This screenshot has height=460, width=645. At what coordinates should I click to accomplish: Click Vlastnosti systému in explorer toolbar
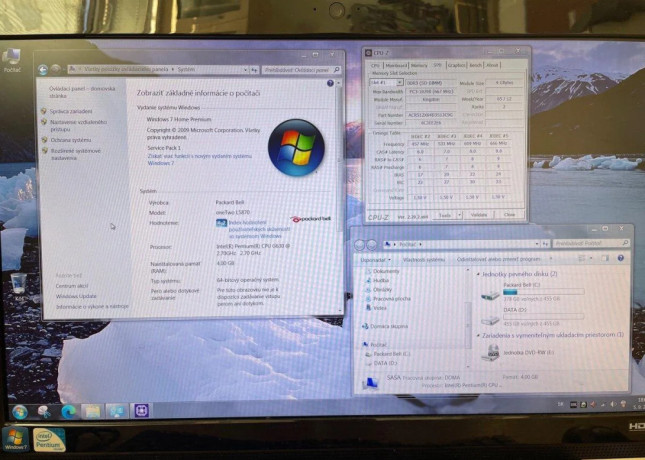pyautogui.click(x=424, y=260)
